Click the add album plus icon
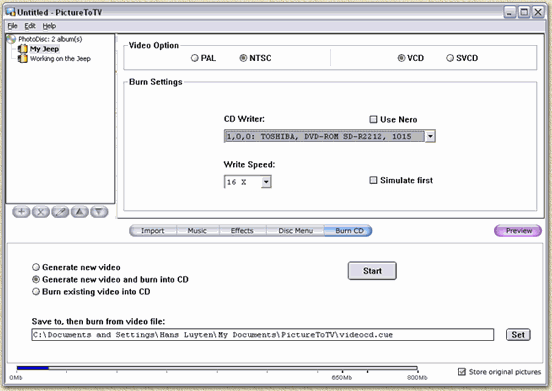The height and width of the screenshot is (391, 552). 21,212
